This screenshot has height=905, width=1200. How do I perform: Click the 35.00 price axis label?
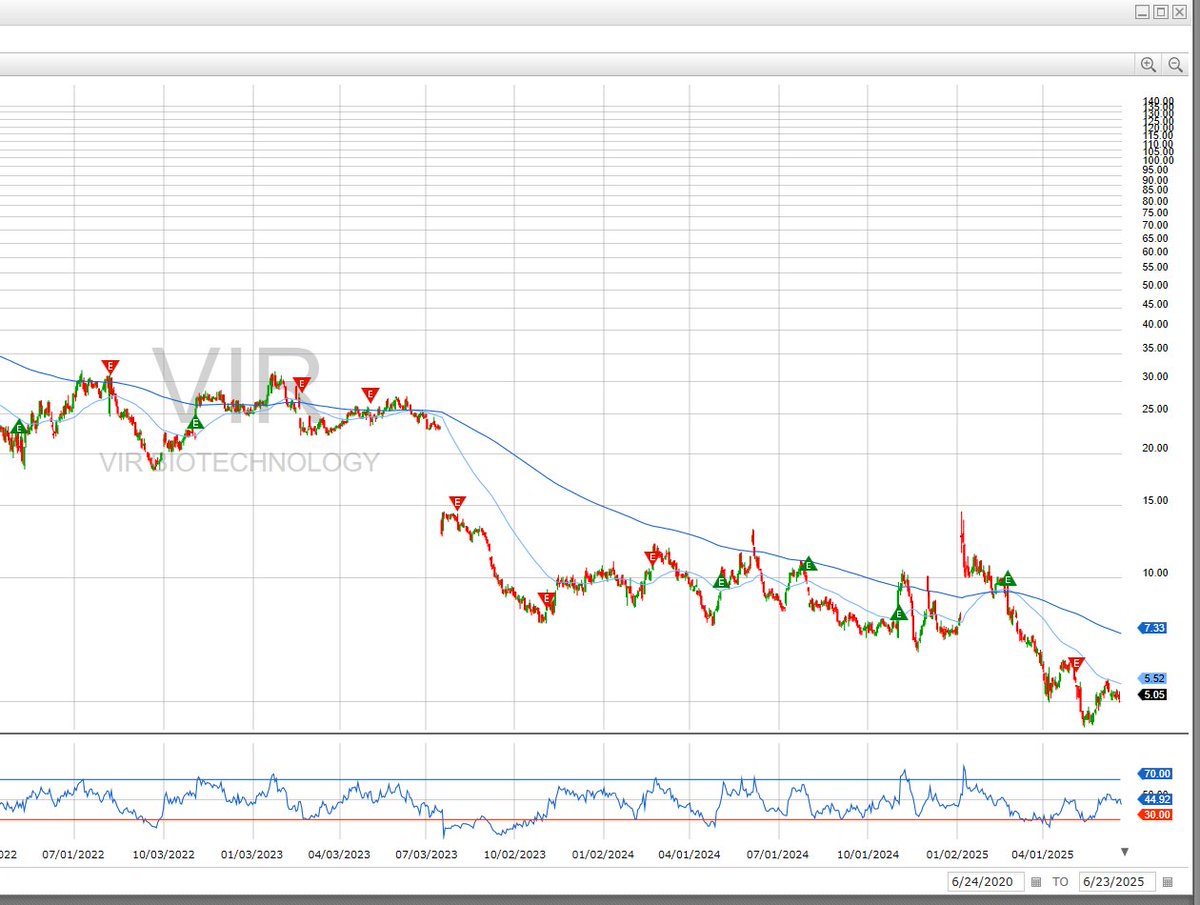click(x=1155, y=348)
